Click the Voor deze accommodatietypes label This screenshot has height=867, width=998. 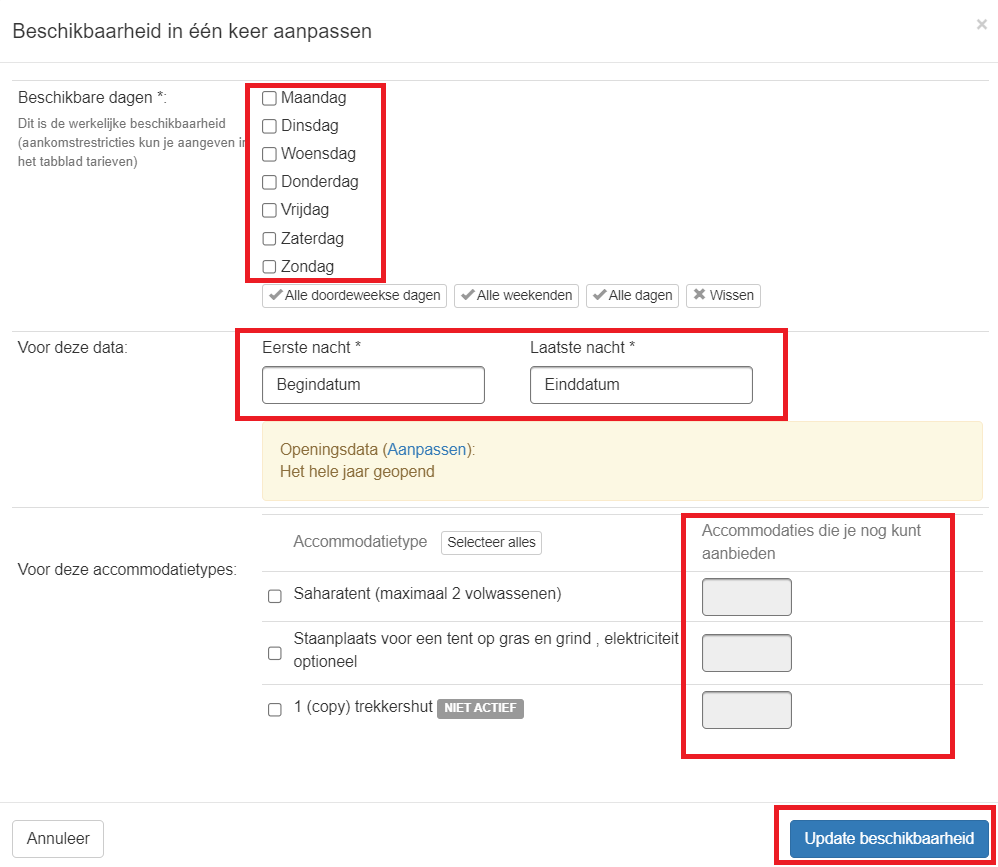[127, 569]
